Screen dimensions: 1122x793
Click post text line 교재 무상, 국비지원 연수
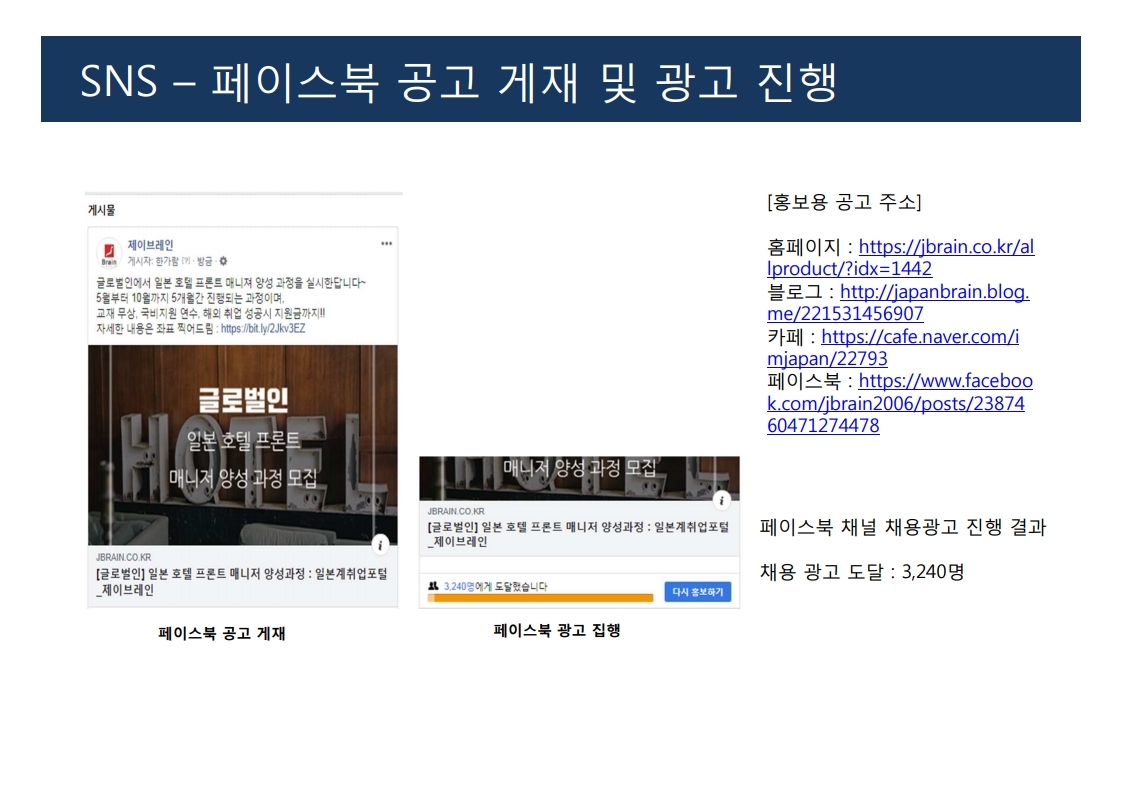(x=210, y=313)
